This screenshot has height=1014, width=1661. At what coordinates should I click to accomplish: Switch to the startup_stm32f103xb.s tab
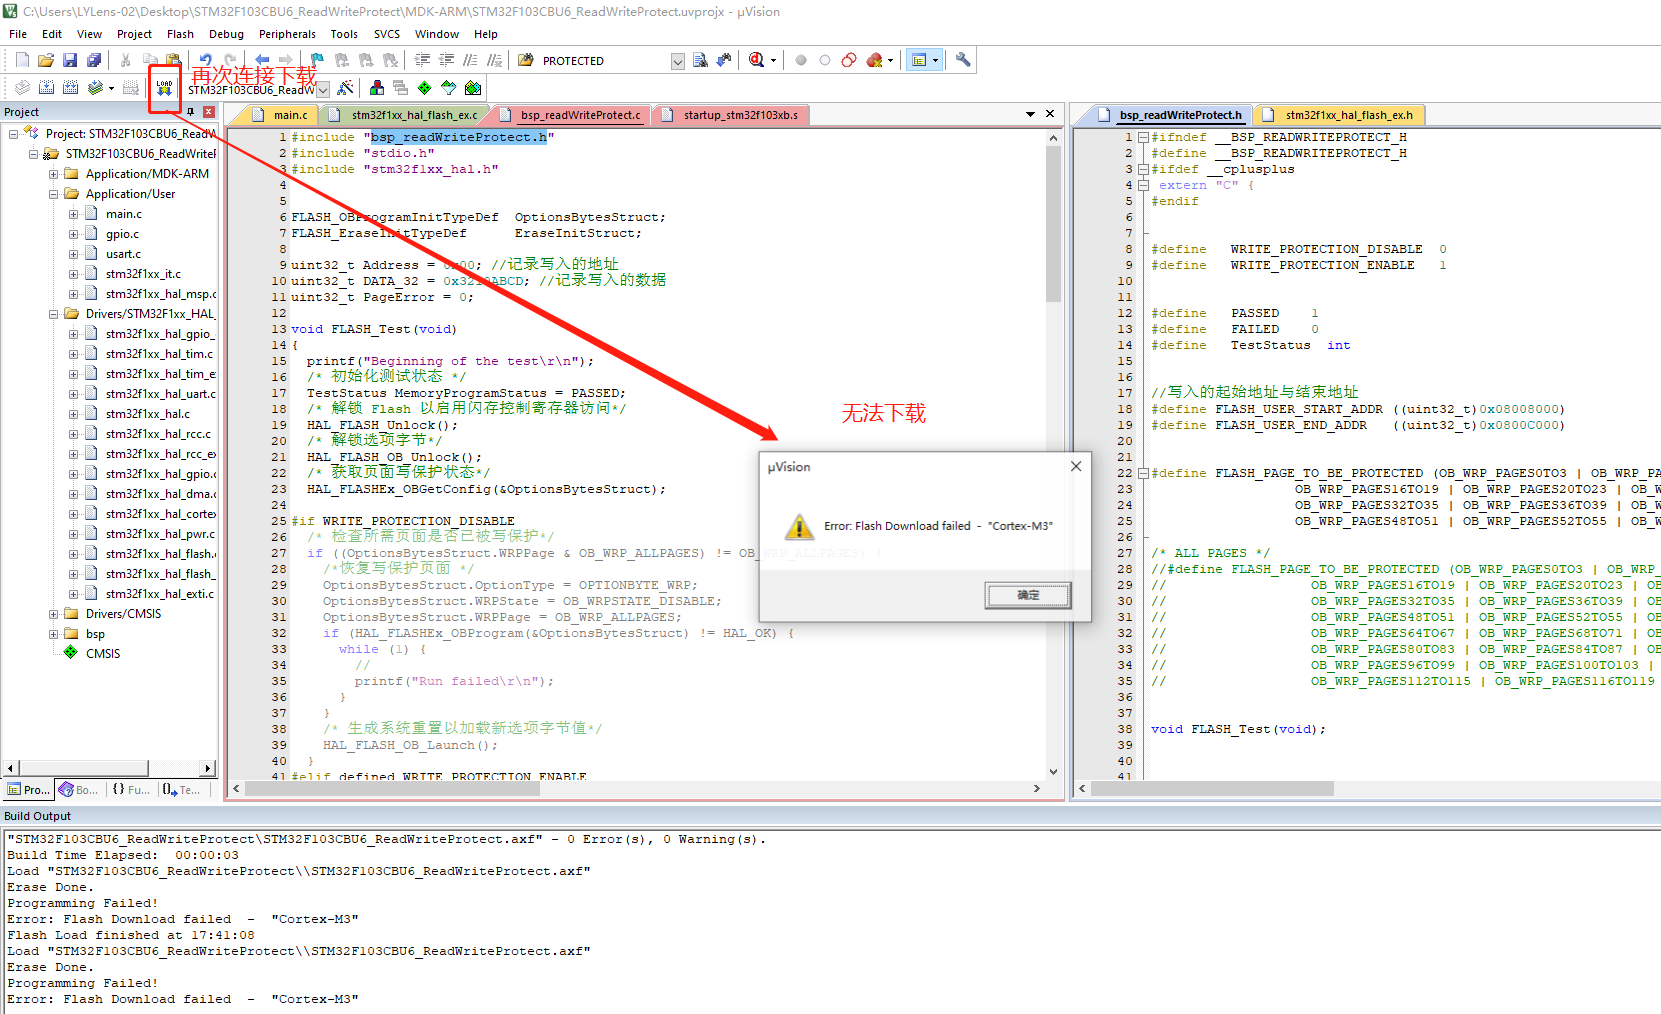click(x=740, y=114)
